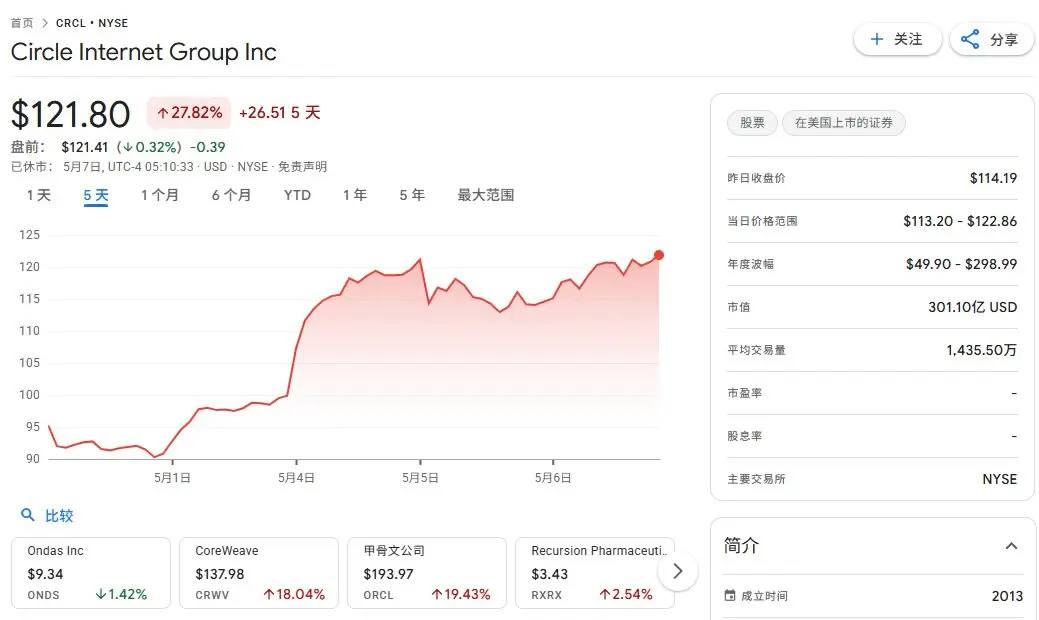Click the 27.82% change badge
This screenshot has height=620, width=1039.
189,113
